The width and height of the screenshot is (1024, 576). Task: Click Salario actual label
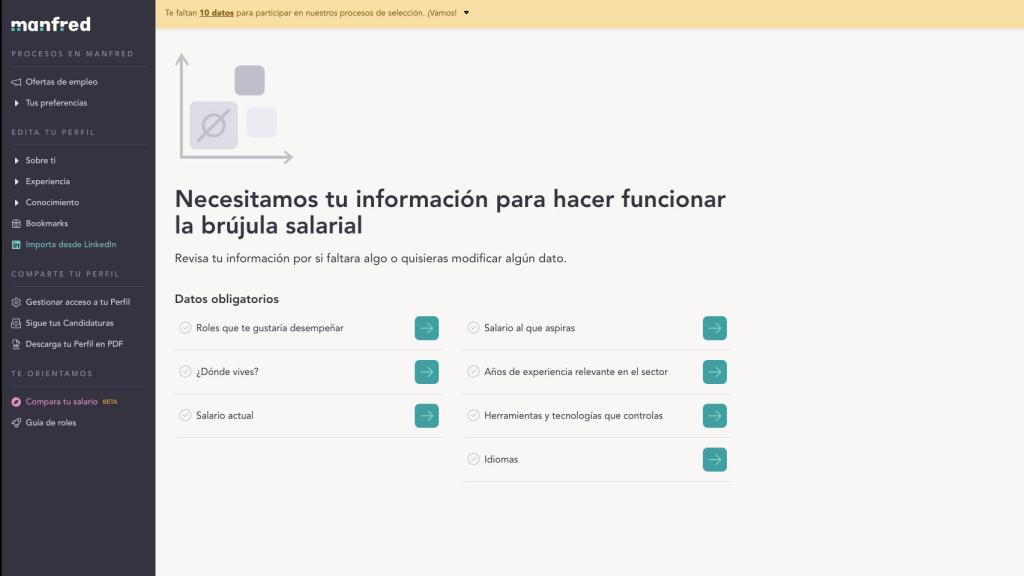225,415
